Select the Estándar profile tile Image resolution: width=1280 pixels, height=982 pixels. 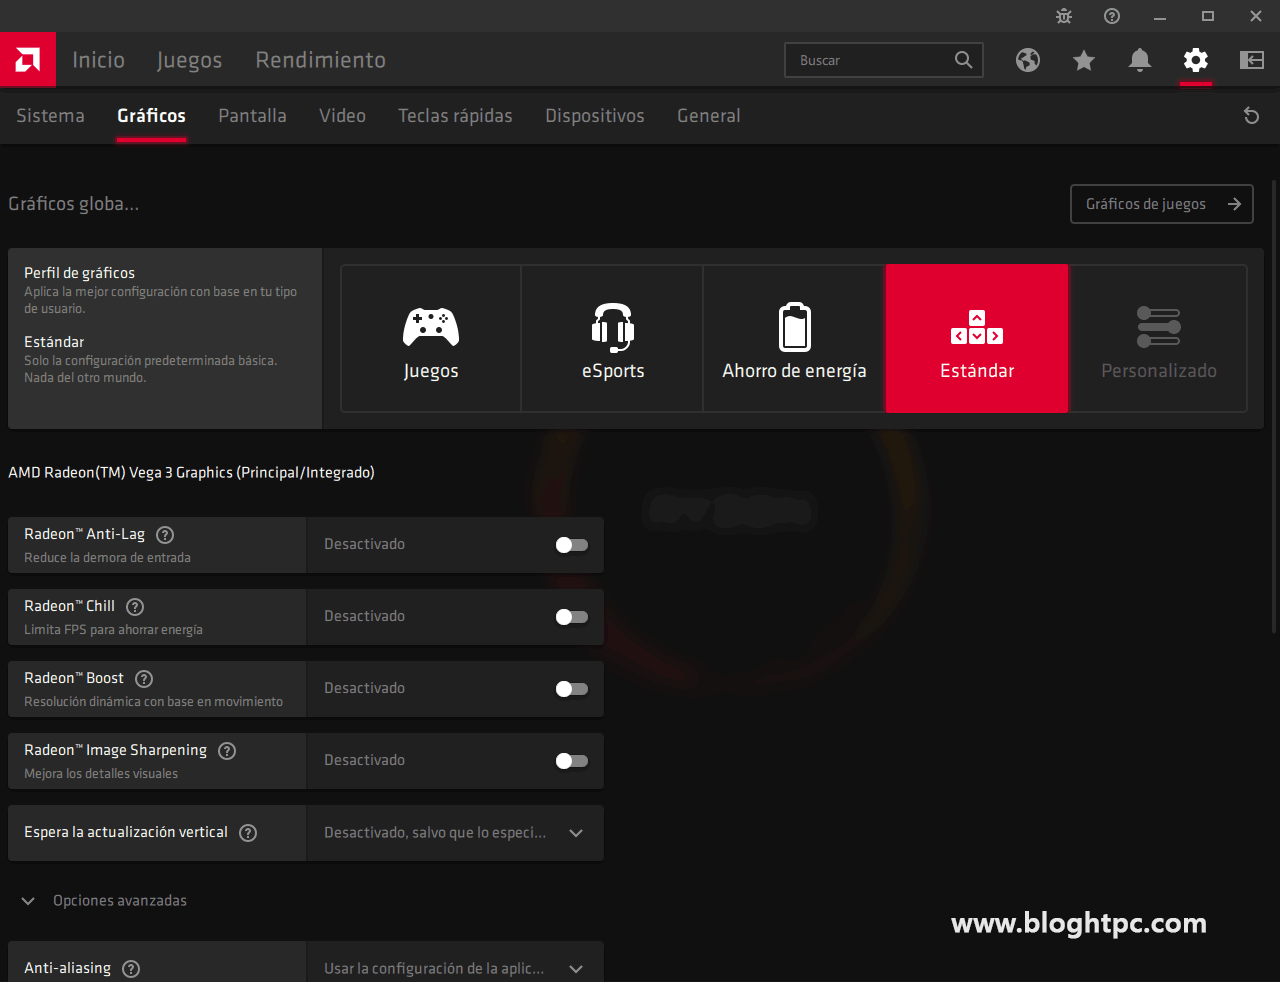tap(977, 338)
